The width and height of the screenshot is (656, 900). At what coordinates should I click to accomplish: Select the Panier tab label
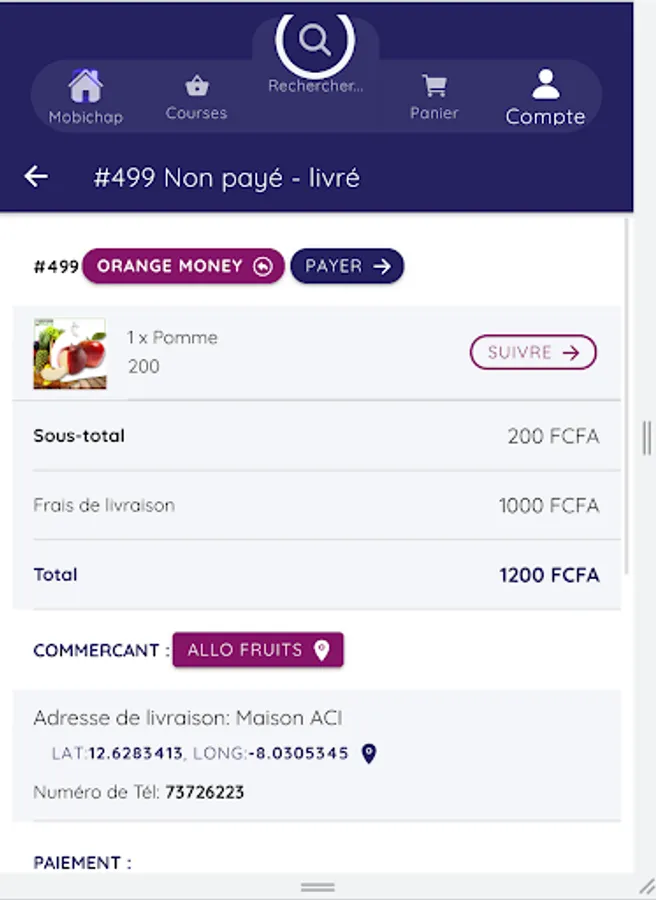tap(434, 112)
